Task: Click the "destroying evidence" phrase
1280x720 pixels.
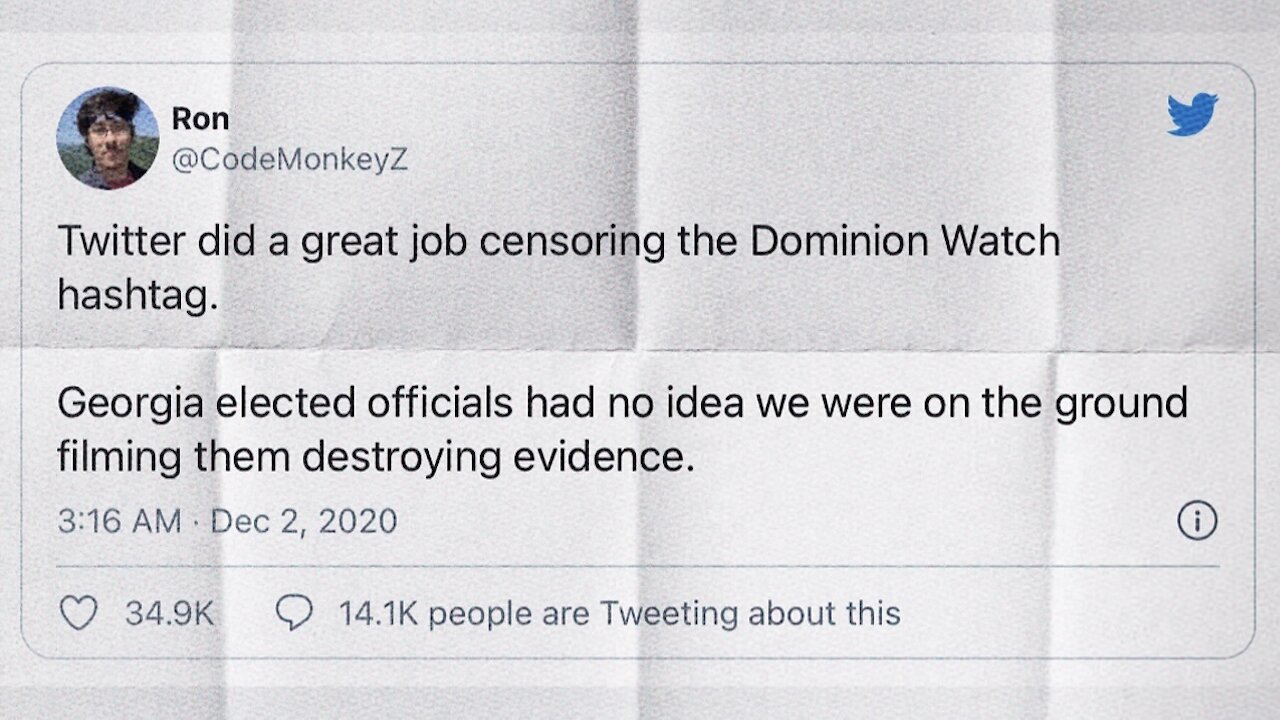Action: coord(497,457)
